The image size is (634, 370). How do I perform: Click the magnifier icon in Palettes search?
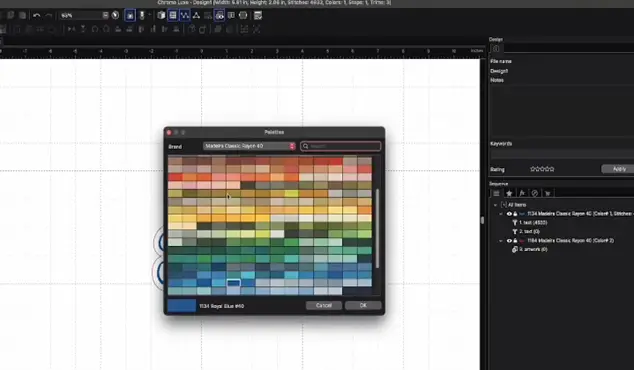click(x=306, y=146)
